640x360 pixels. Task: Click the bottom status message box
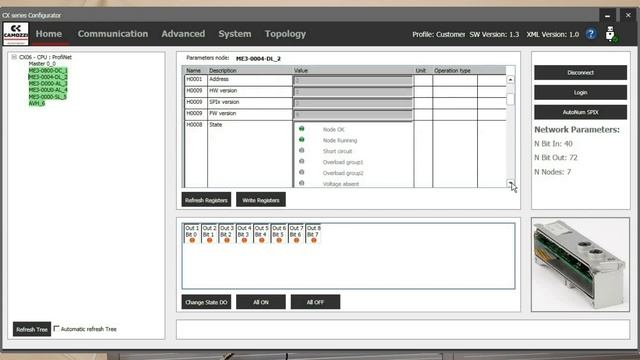click(x=403, y=329)
